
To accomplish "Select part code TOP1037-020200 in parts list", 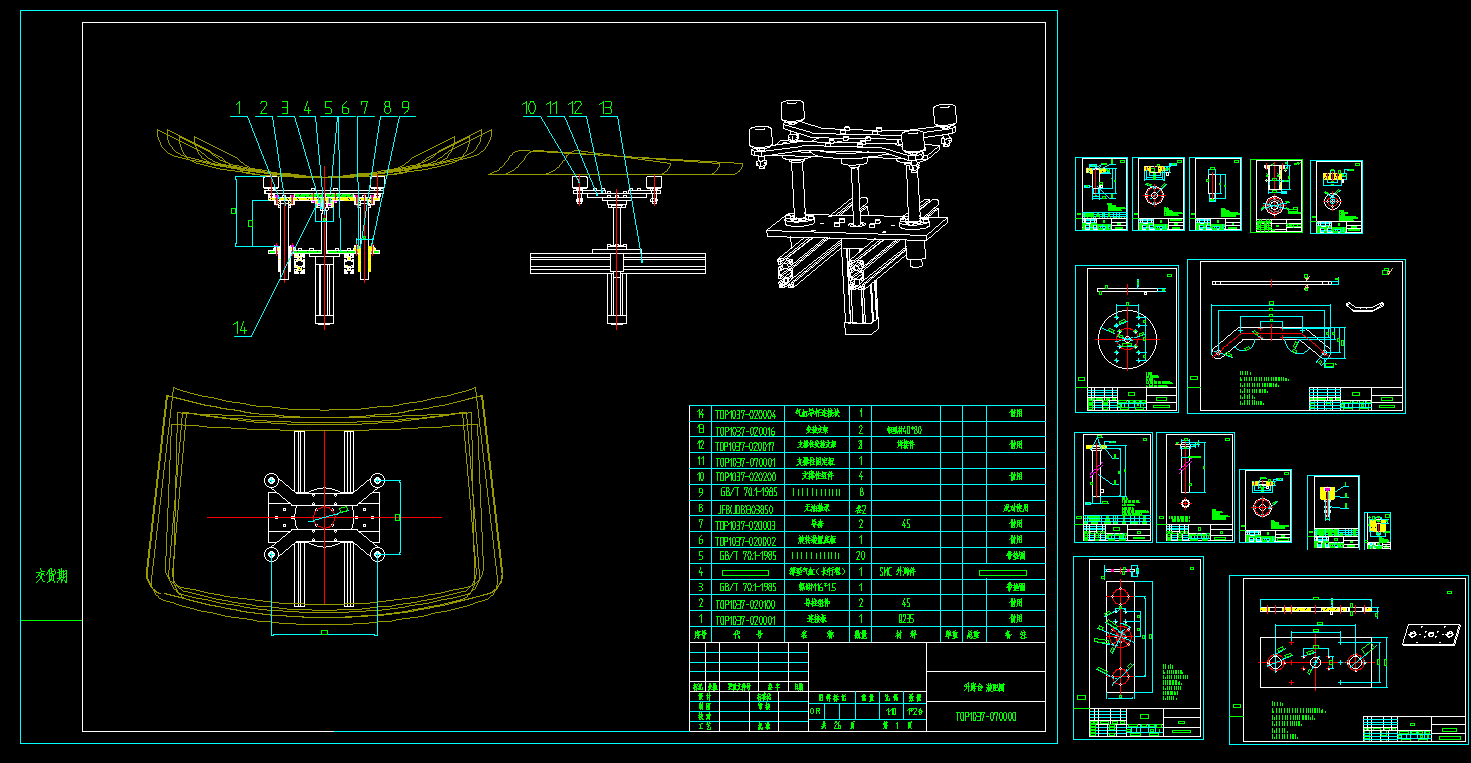I will point(745,477).
